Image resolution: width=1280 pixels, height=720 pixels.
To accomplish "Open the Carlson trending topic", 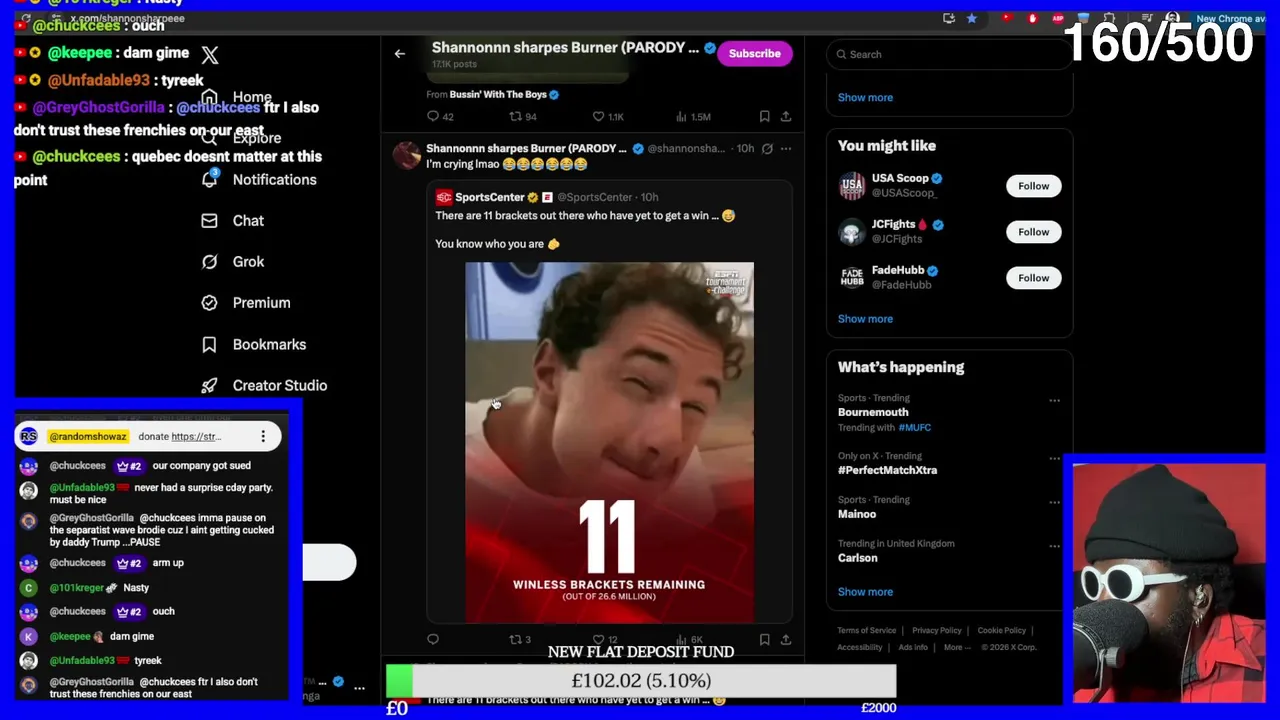I will (x=858, y=558).
